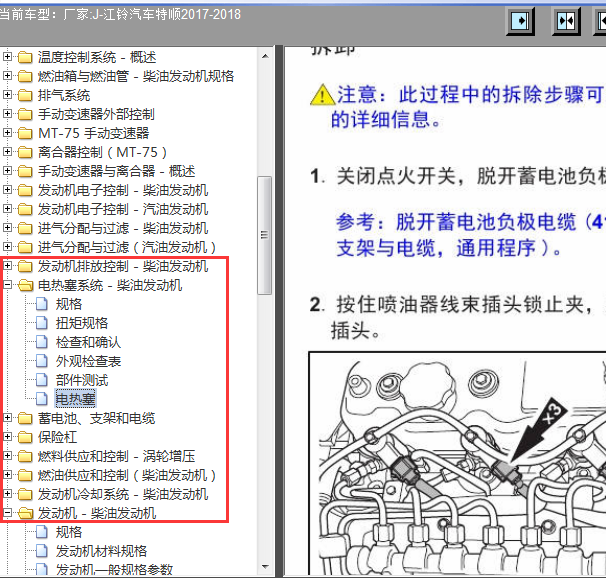
Task: Open 部件测试 page
Action: click(82, 380)
